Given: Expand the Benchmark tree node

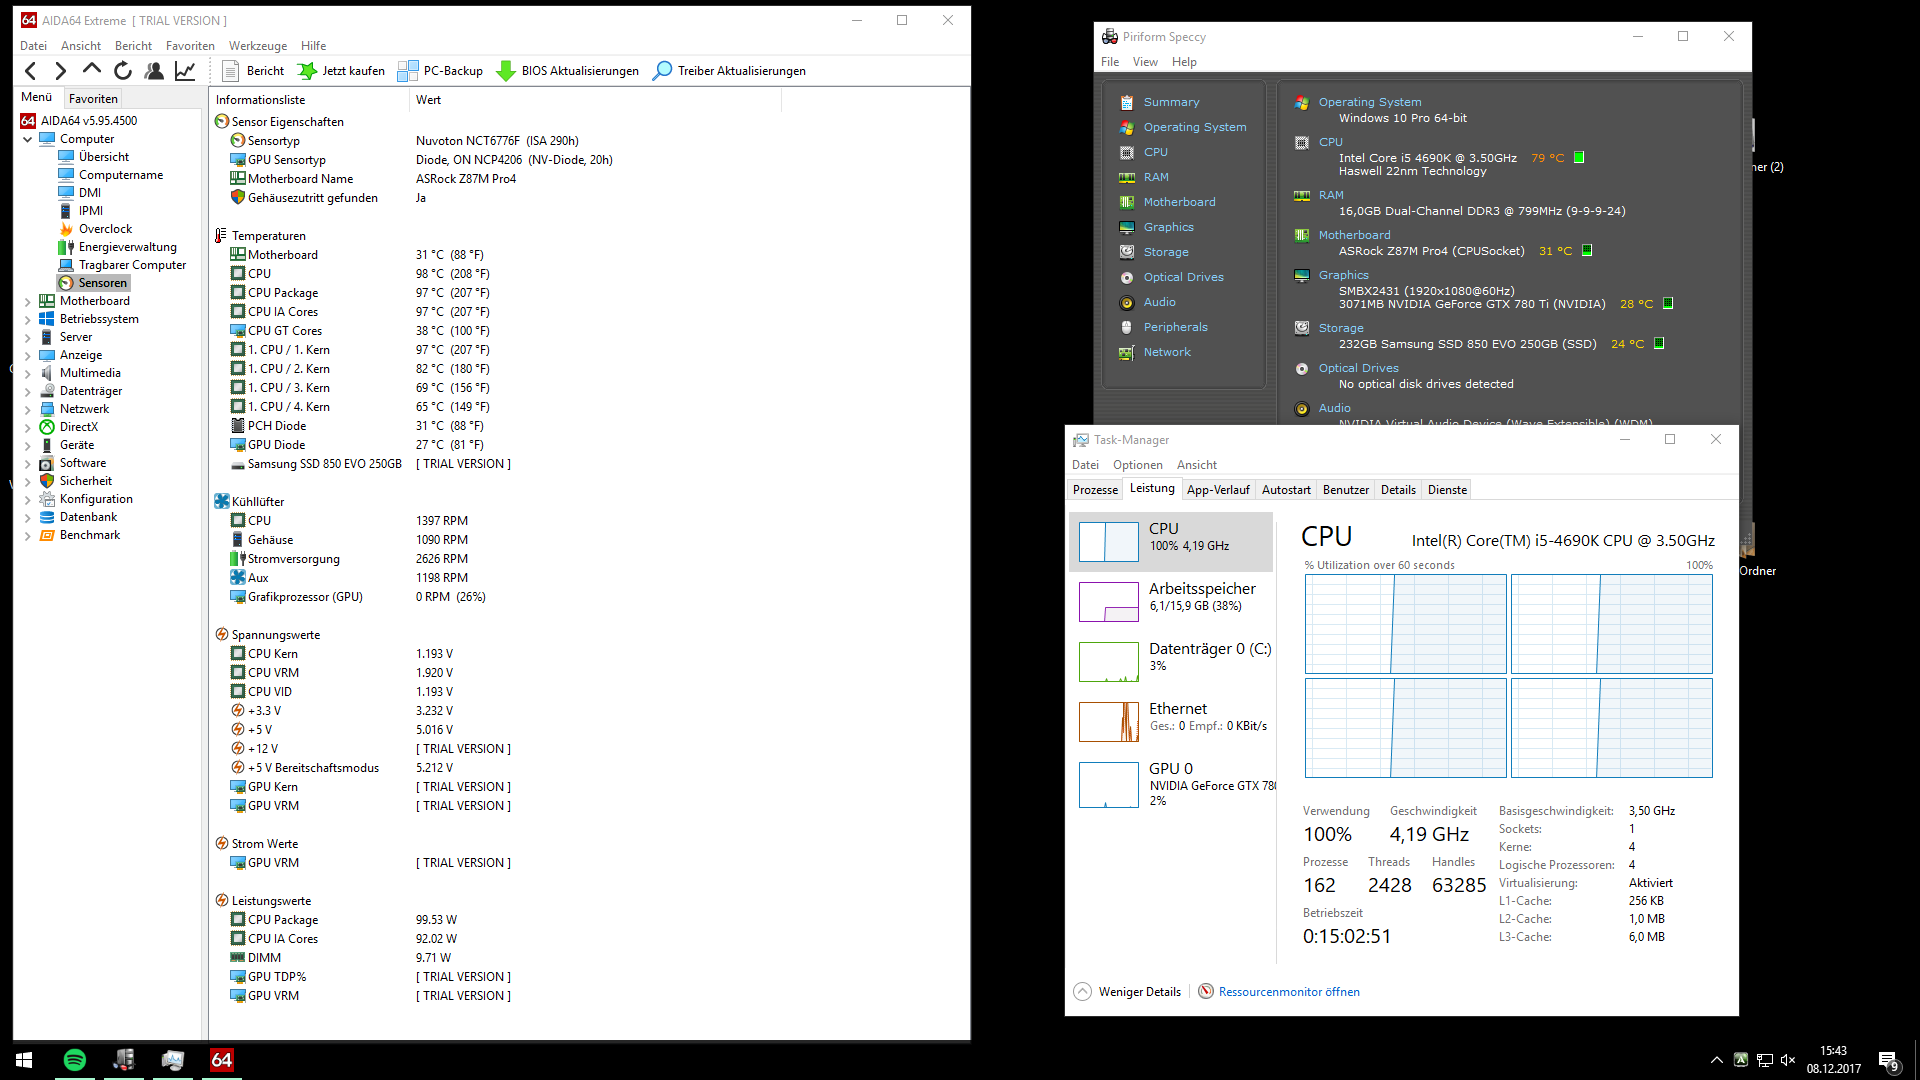Looking at the screenshot, I should click(x=27, y=535).
